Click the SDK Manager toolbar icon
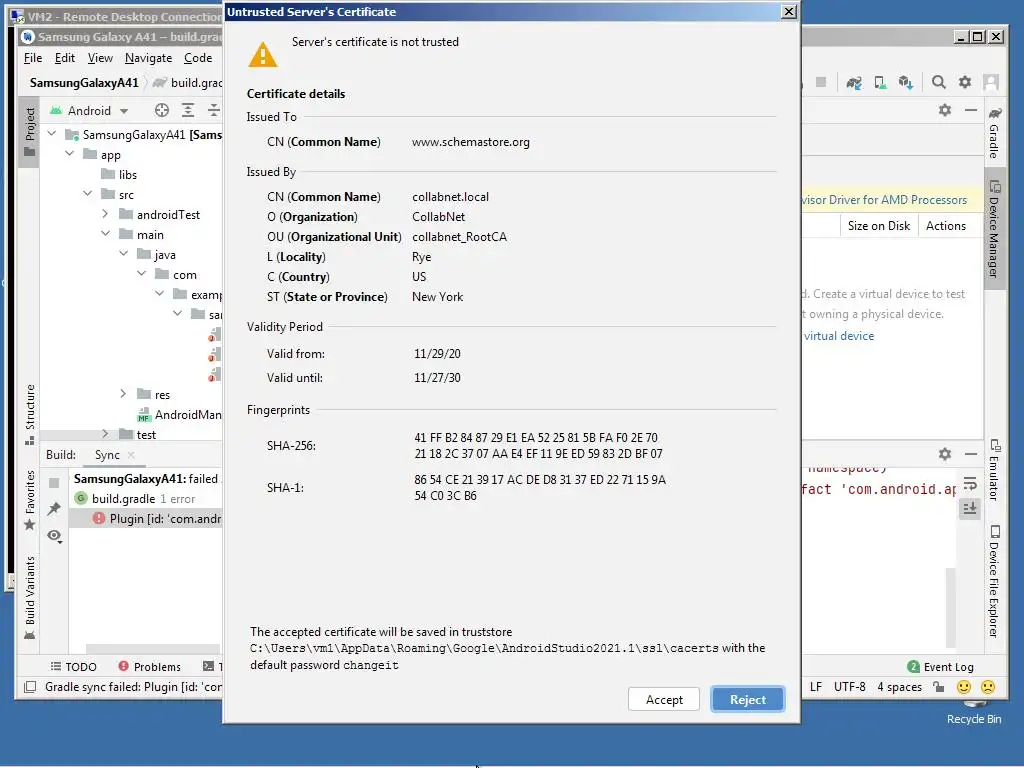The image size is (1024, 768). click(905, 82)
